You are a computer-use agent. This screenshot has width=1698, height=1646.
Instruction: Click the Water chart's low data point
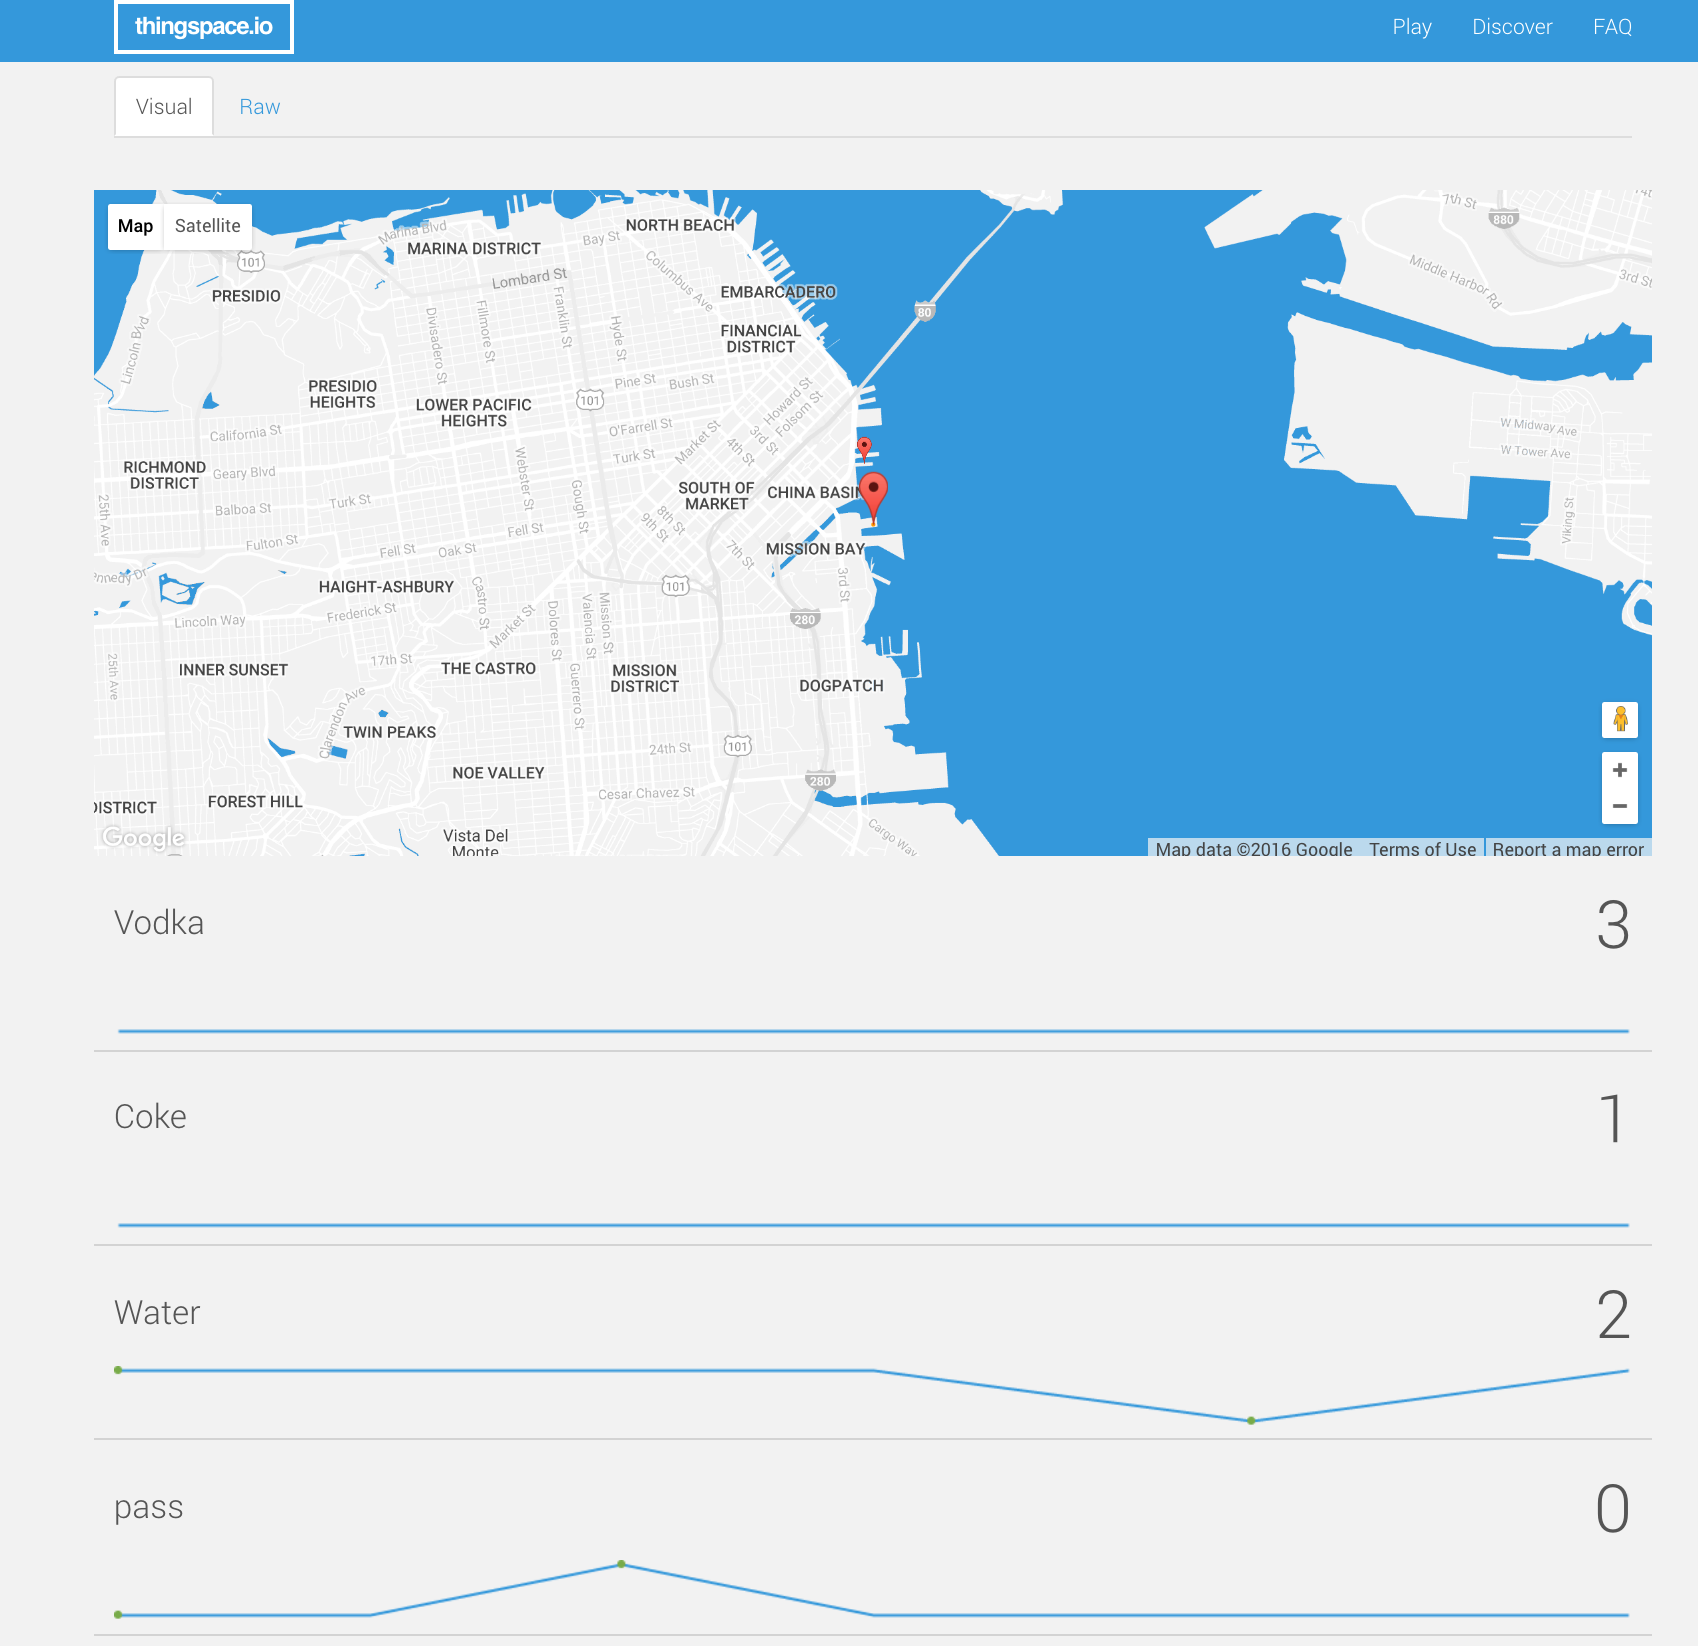click(x=1251, y=1421)
